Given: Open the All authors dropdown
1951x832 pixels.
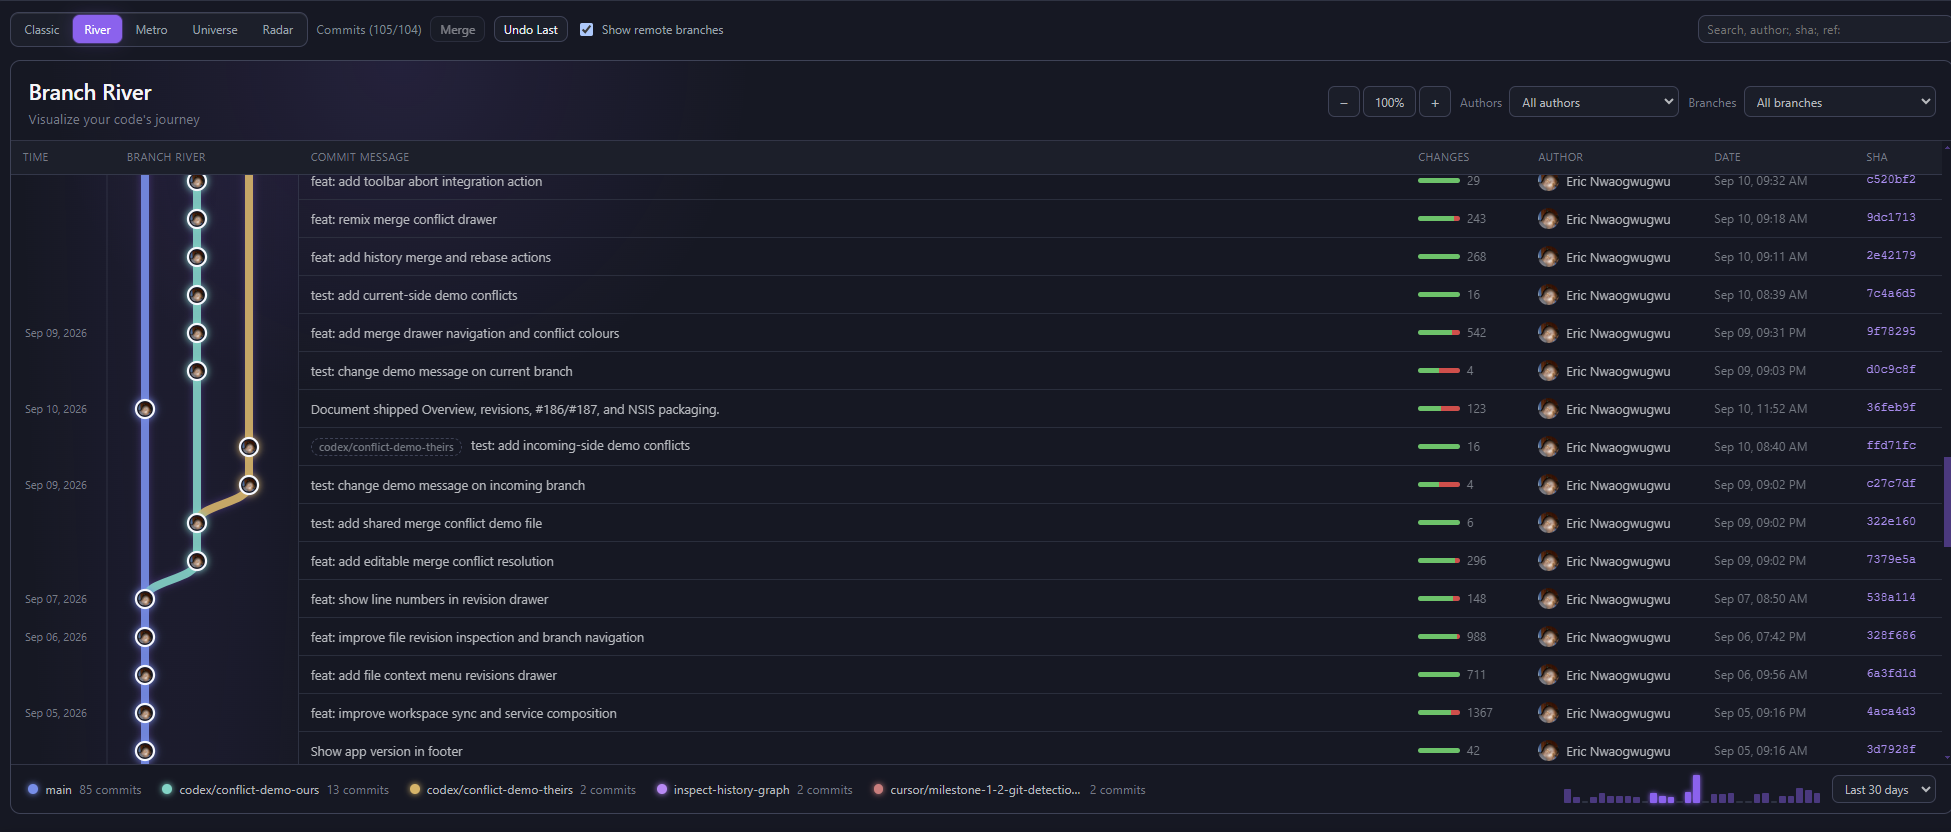Looking at the screenshot, I should point(1593,102).
